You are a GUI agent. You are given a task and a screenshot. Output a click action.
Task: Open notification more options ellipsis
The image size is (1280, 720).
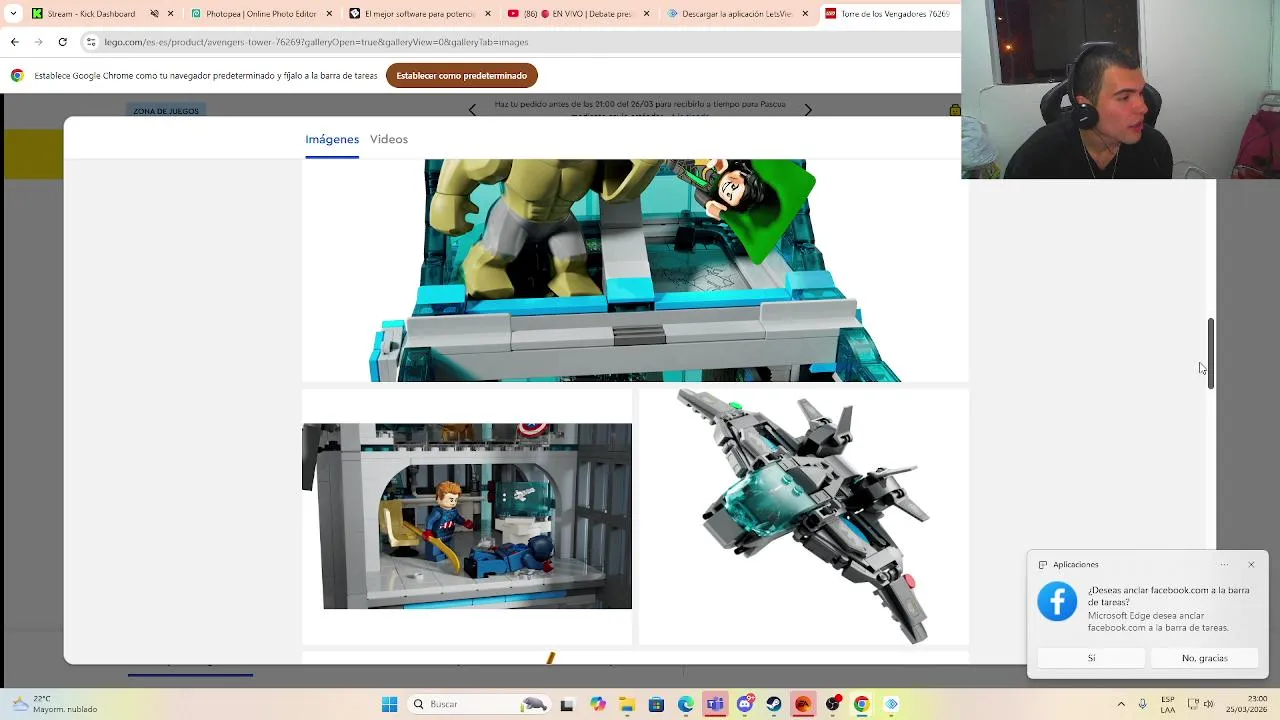pyautogui.click(x=1224, y=565)
